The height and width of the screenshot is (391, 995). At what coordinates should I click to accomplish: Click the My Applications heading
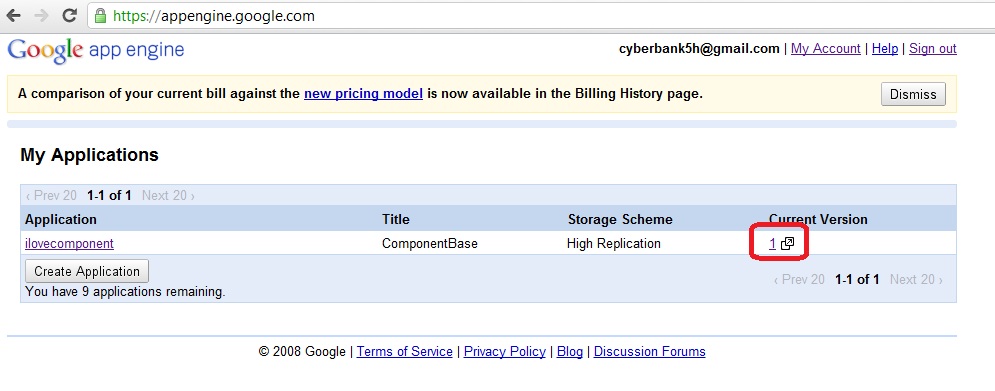click(x=89, y=155)
